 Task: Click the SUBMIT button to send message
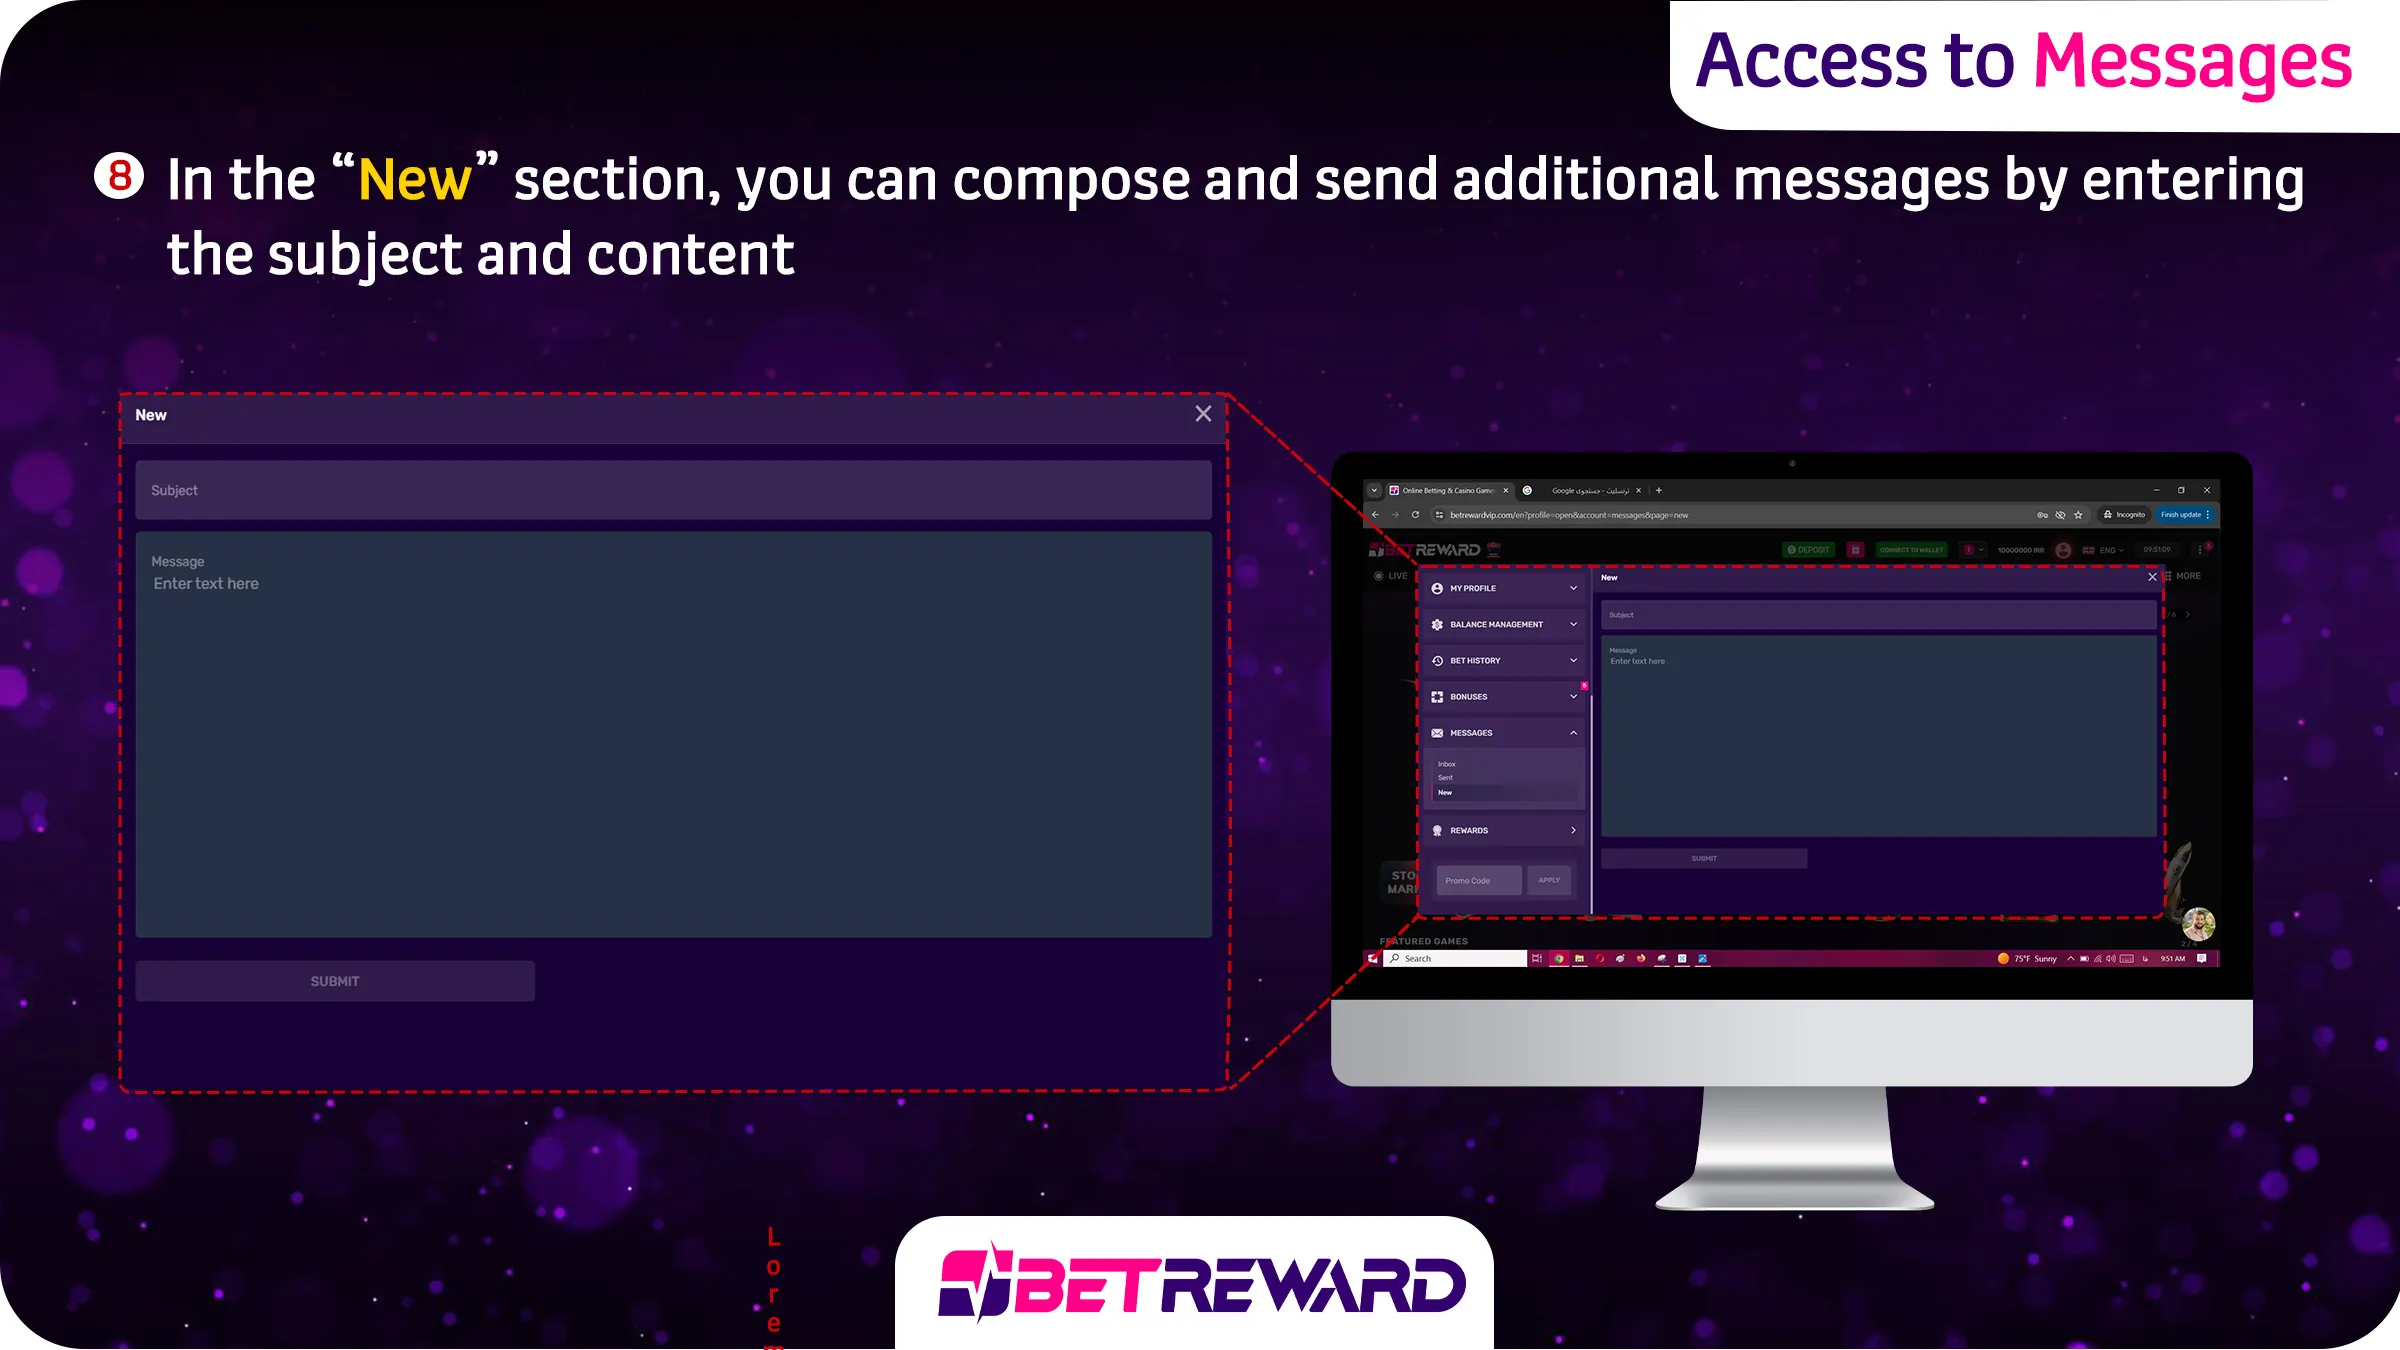335,981
